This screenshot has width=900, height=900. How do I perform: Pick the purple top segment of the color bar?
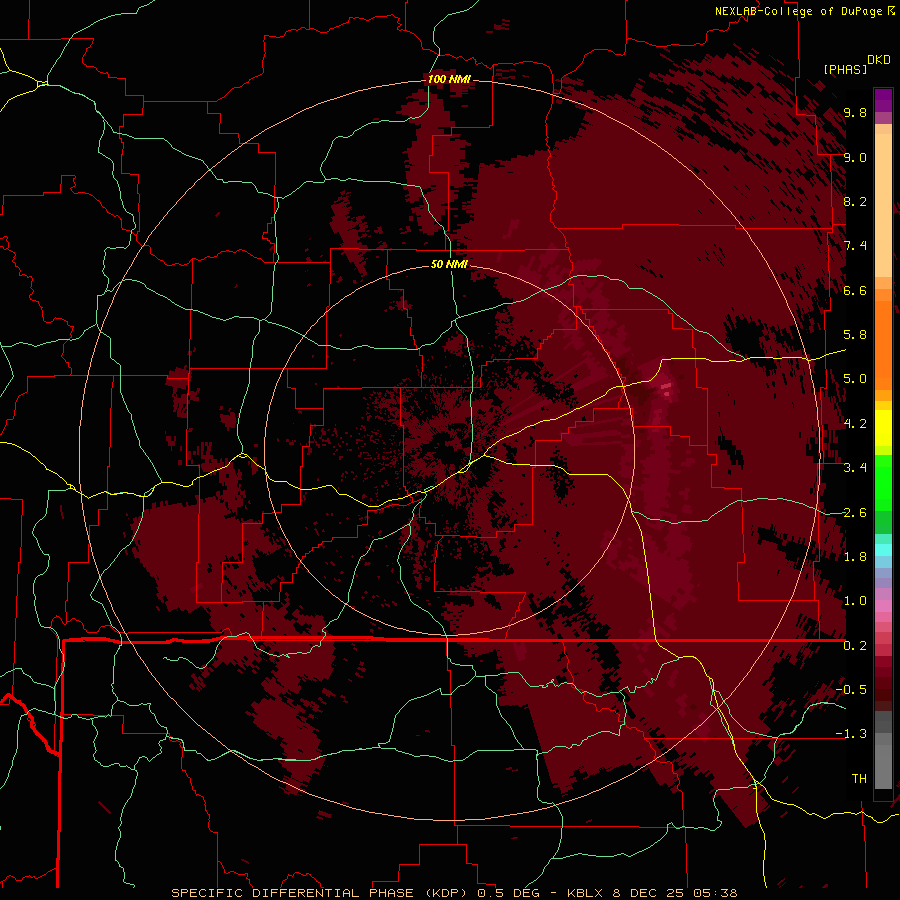tap(883, 100)
